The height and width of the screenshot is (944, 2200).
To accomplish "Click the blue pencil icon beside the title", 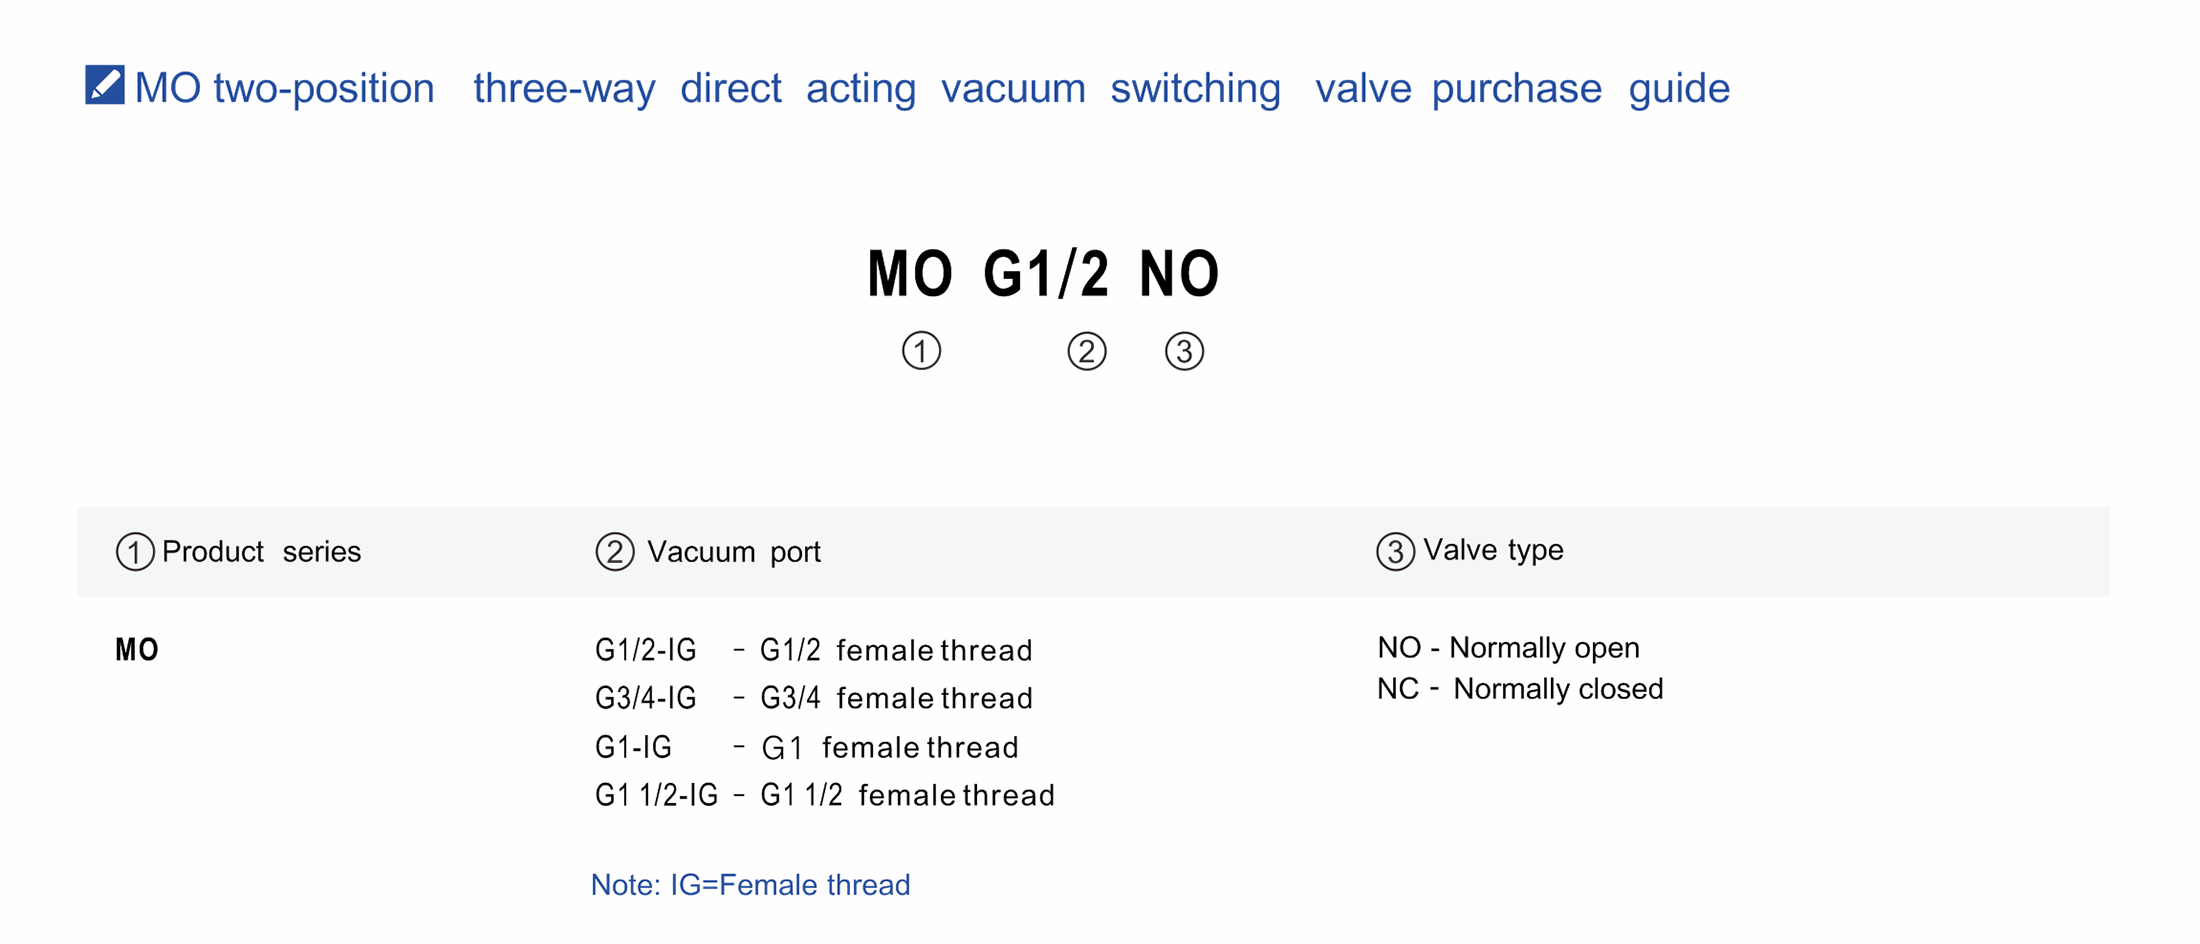I will (x=104, y=85).
